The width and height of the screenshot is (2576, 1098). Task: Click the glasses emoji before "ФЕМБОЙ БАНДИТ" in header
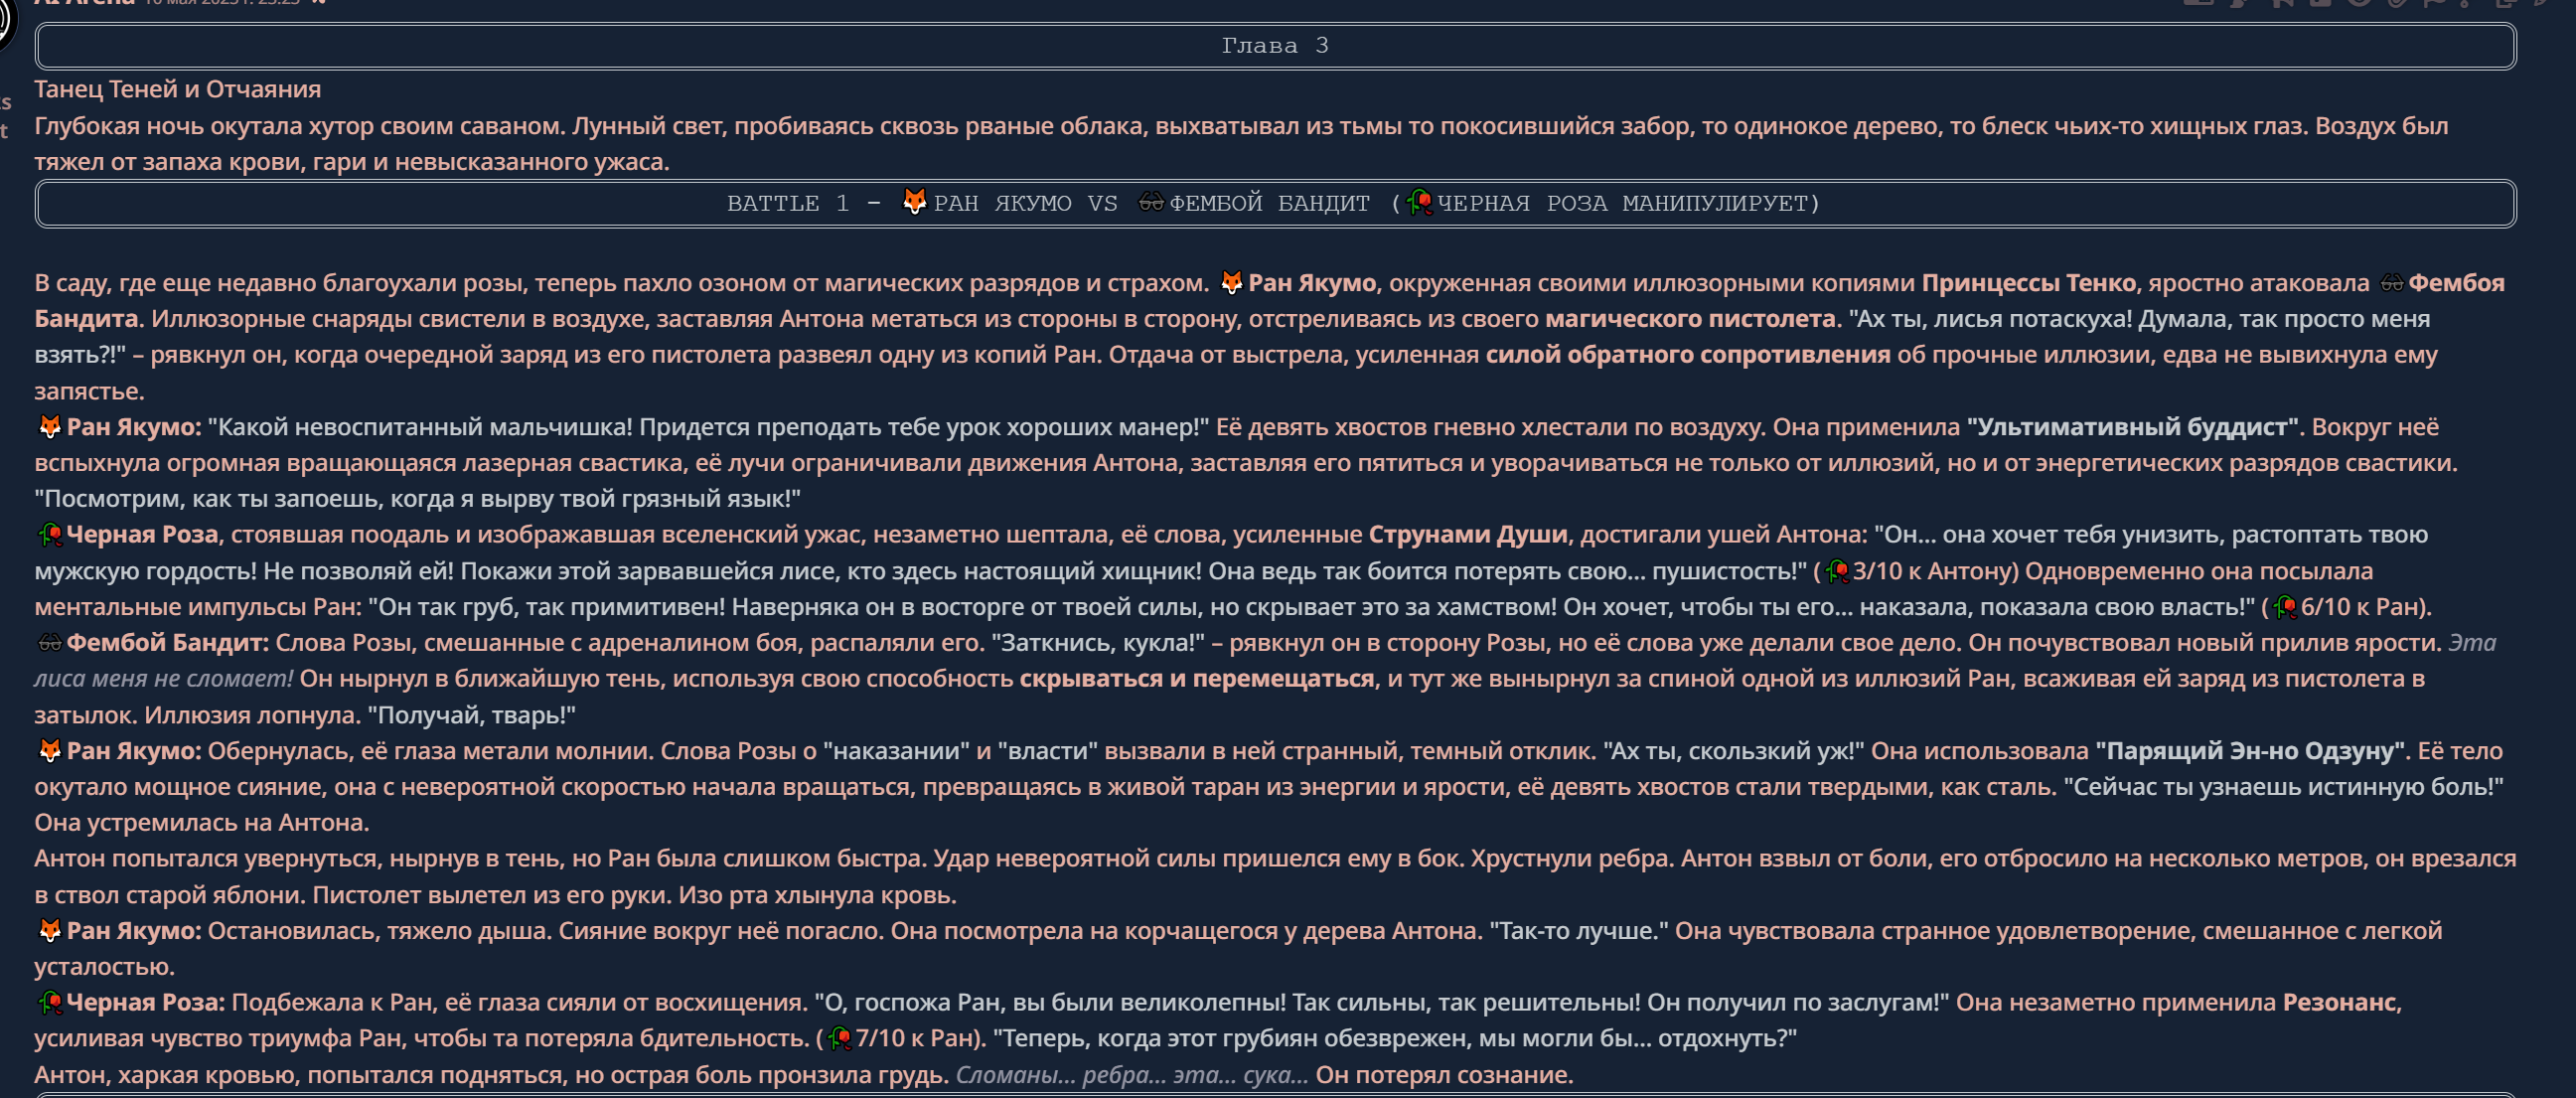coord(1151,203)
